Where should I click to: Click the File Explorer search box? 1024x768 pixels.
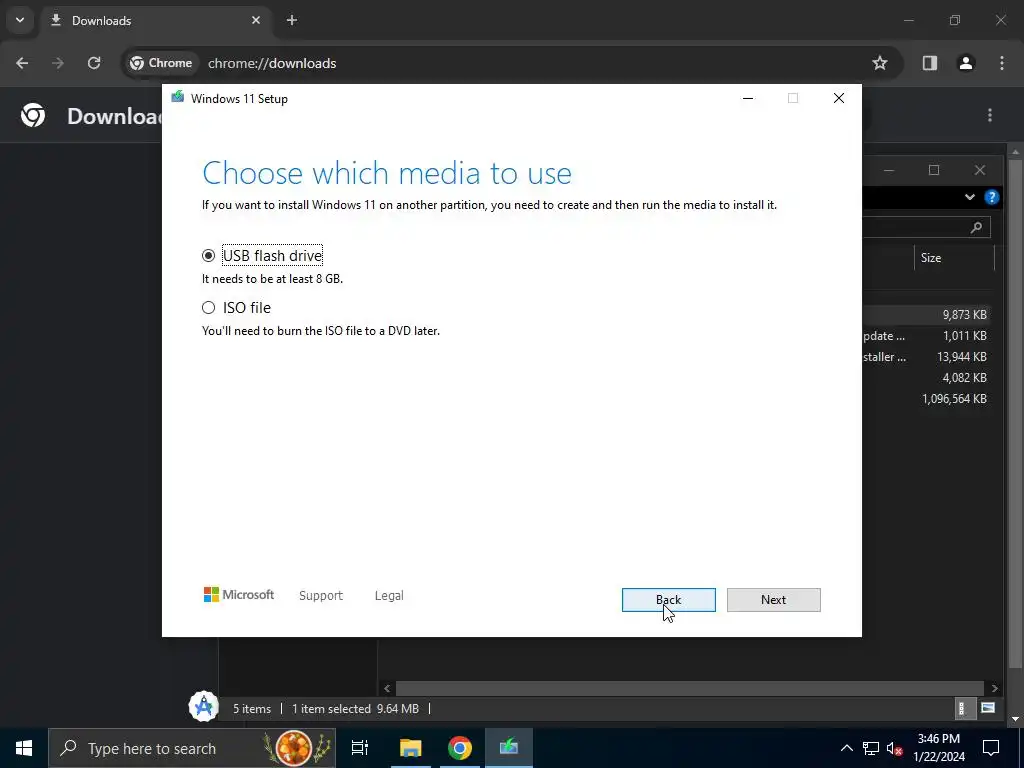coord(926,227)
